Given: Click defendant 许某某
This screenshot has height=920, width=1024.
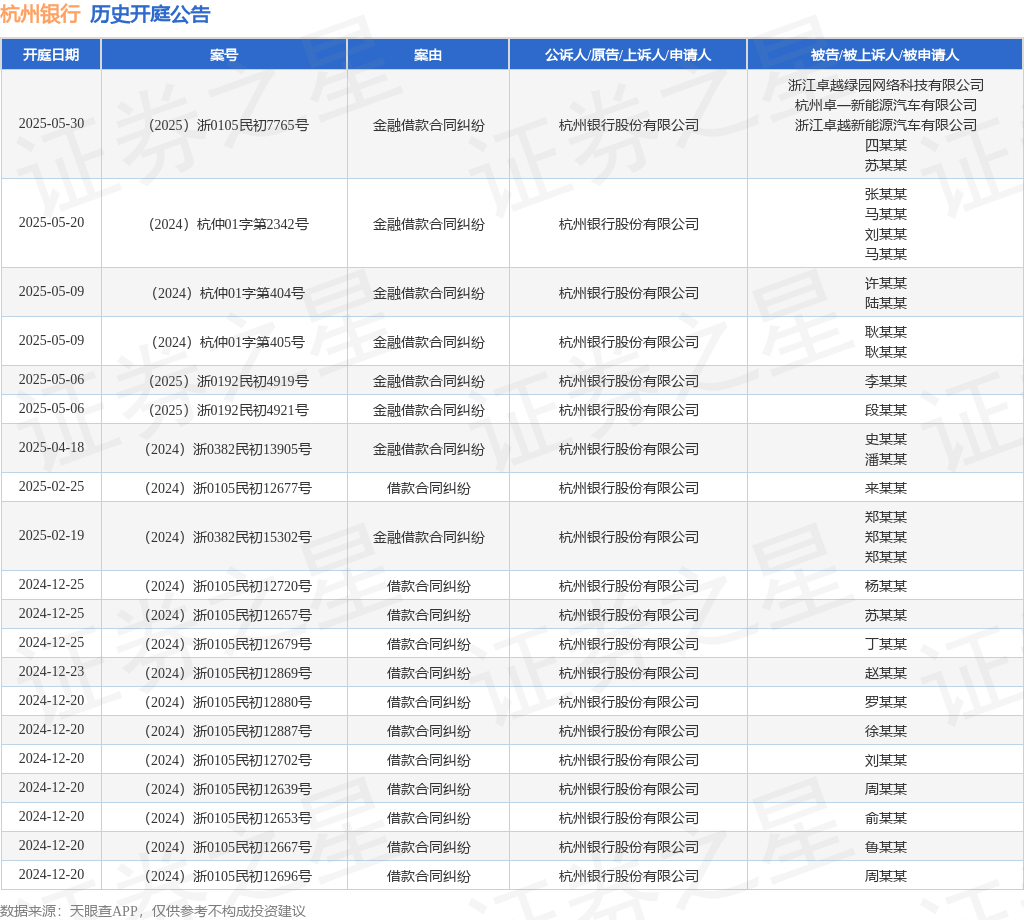Looking at the screenshot, I should (886, 283).
